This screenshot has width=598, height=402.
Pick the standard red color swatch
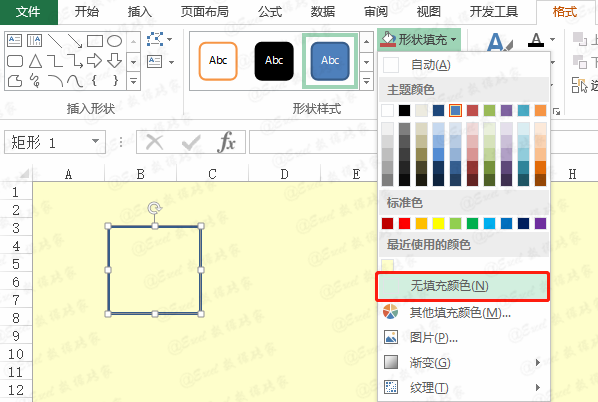pyautogui.click(x=404, y=224)
